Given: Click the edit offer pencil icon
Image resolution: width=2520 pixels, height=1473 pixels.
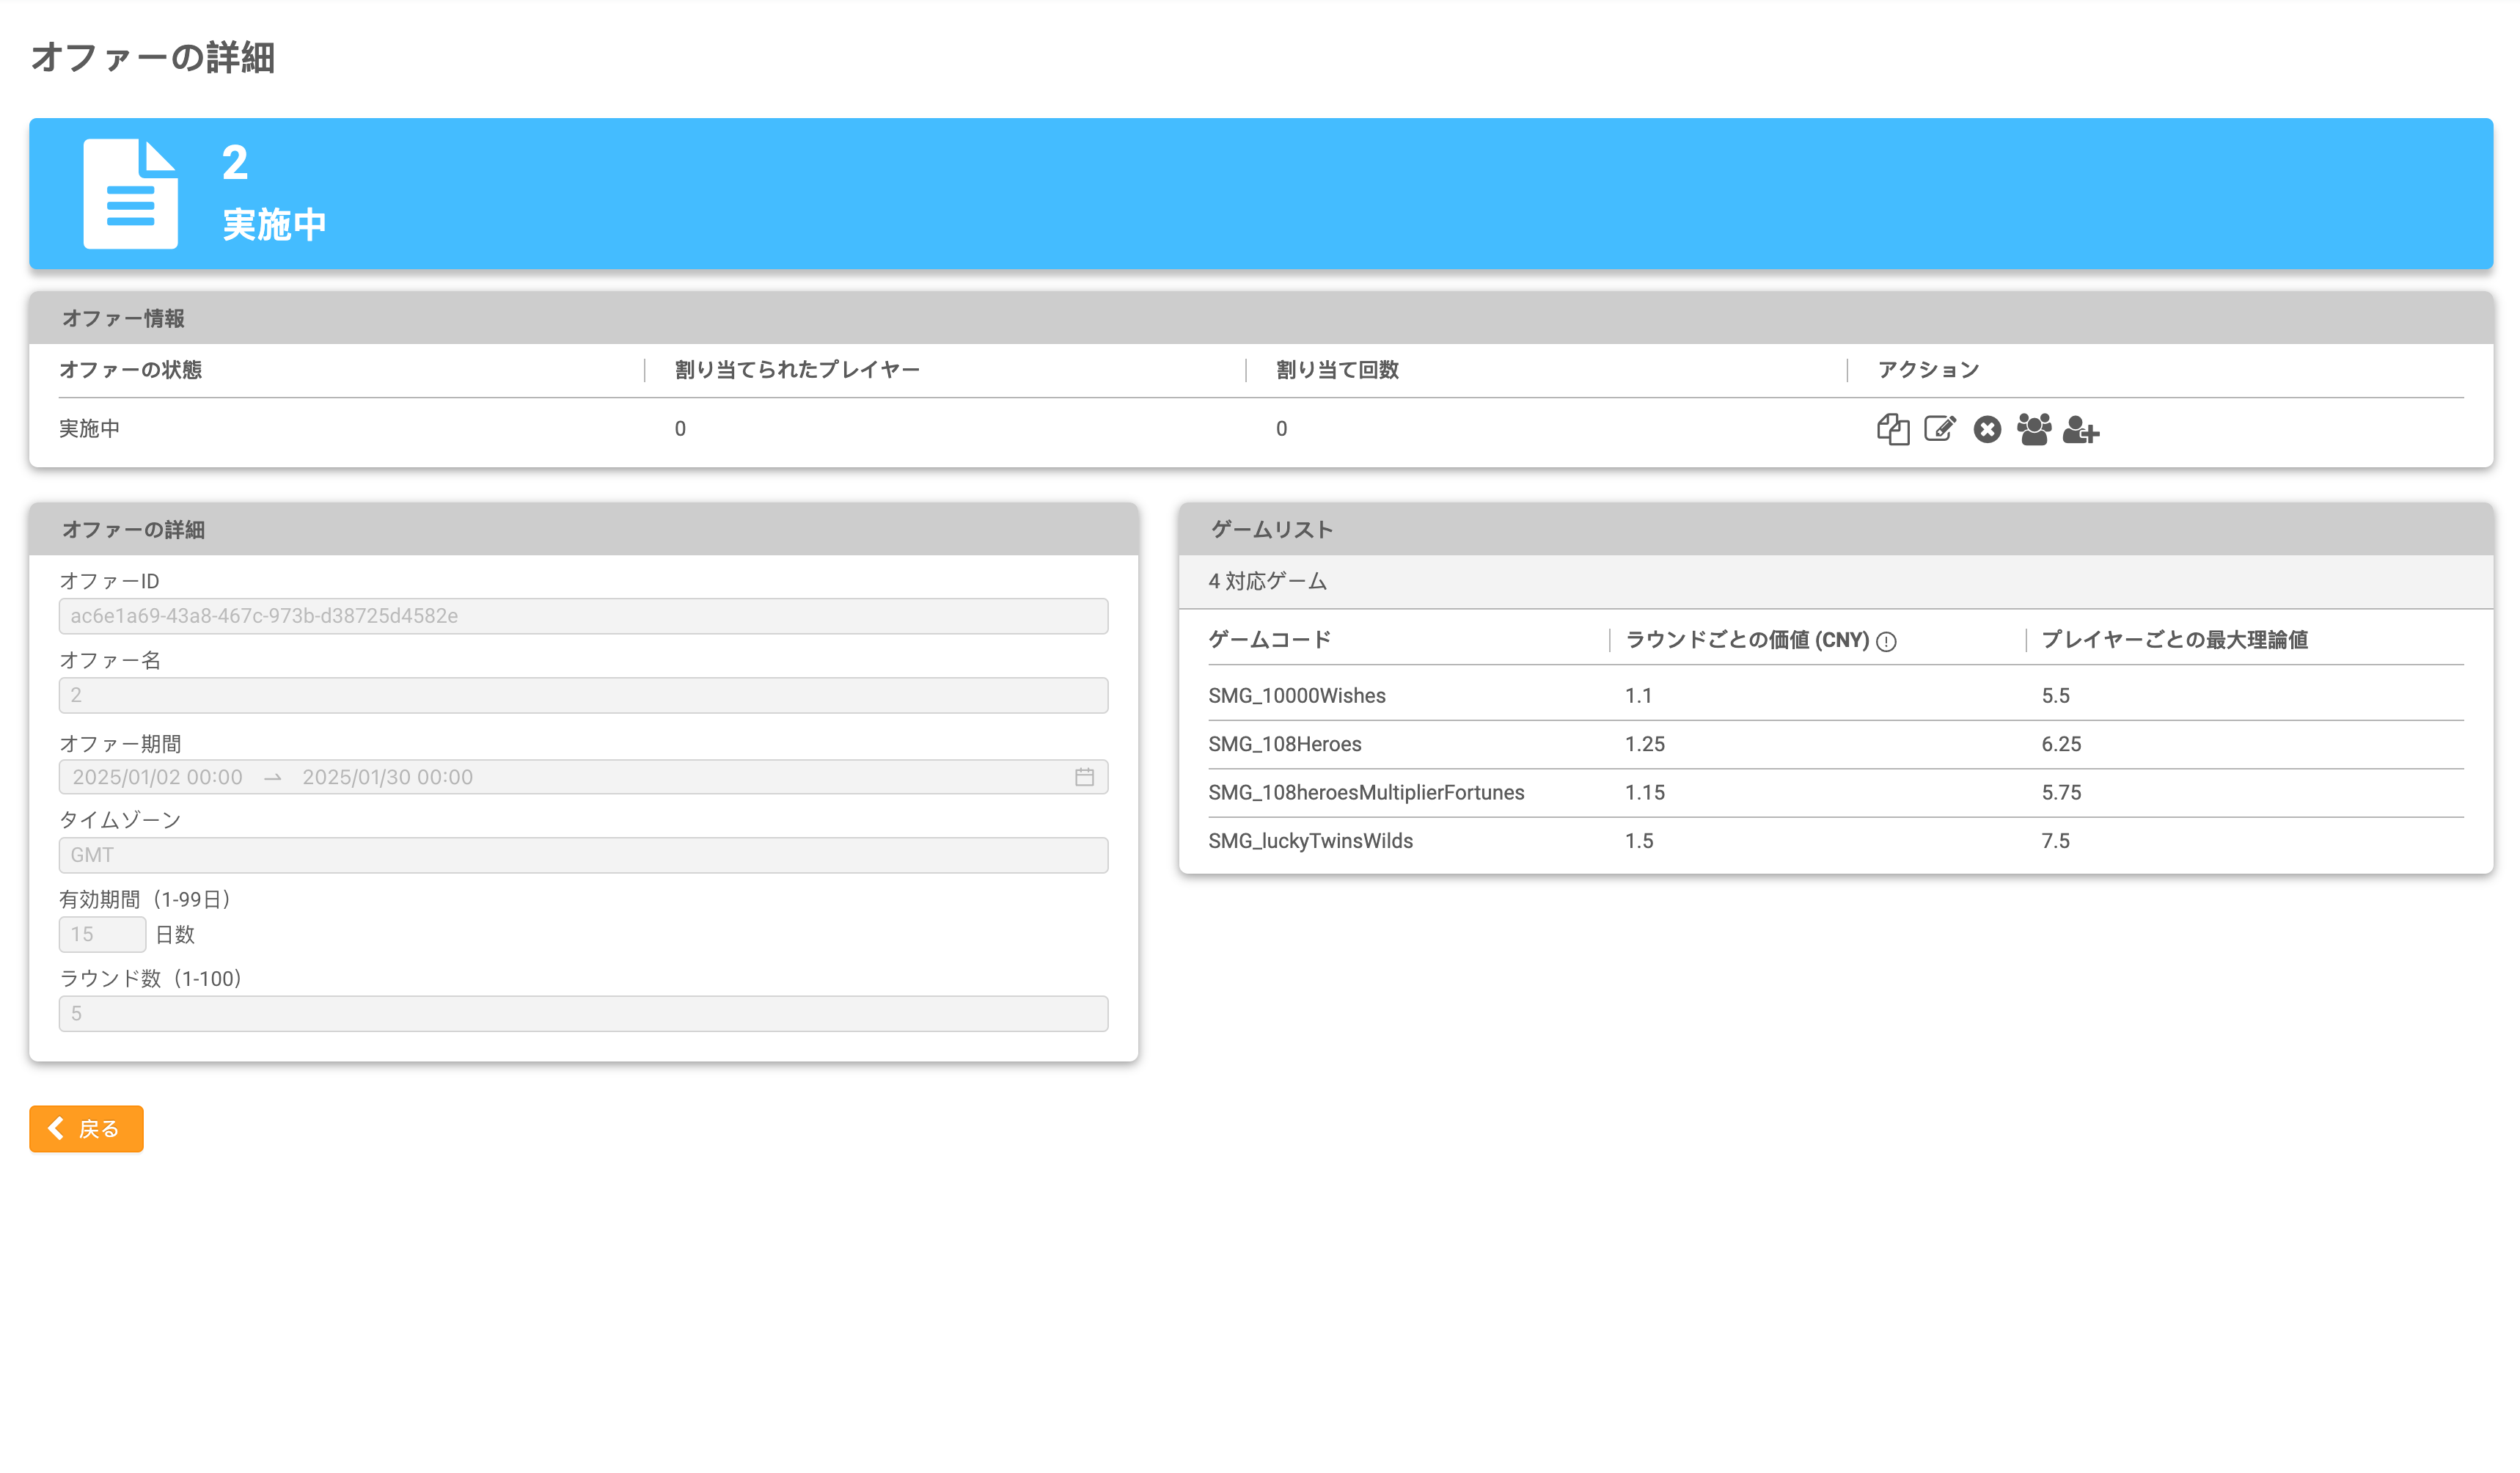Looking at the screenshot, I should [x=1939, y=429].
